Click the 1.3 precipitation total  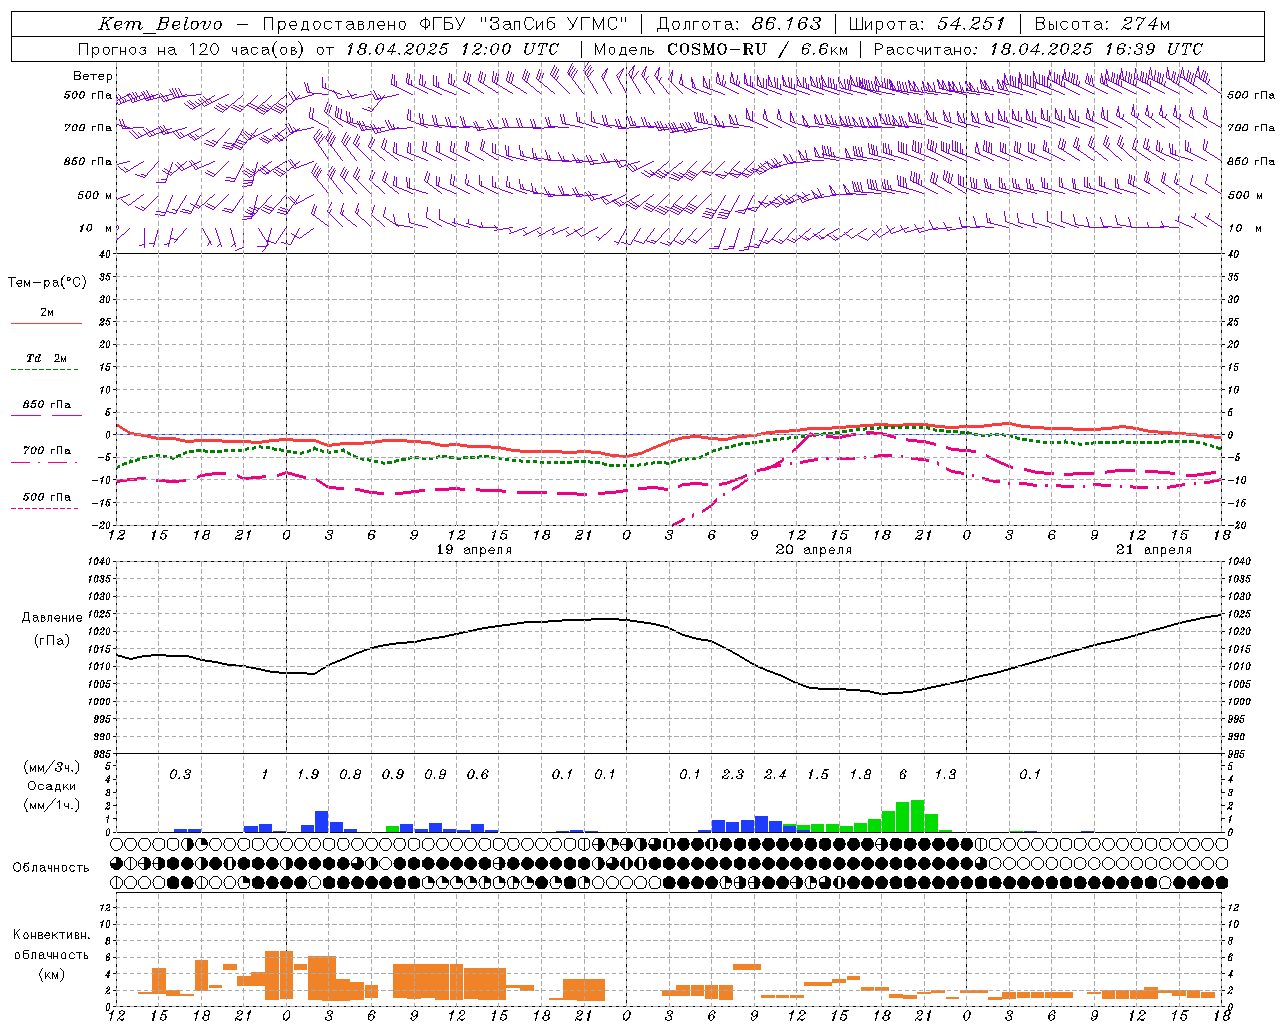click(945, 774)
